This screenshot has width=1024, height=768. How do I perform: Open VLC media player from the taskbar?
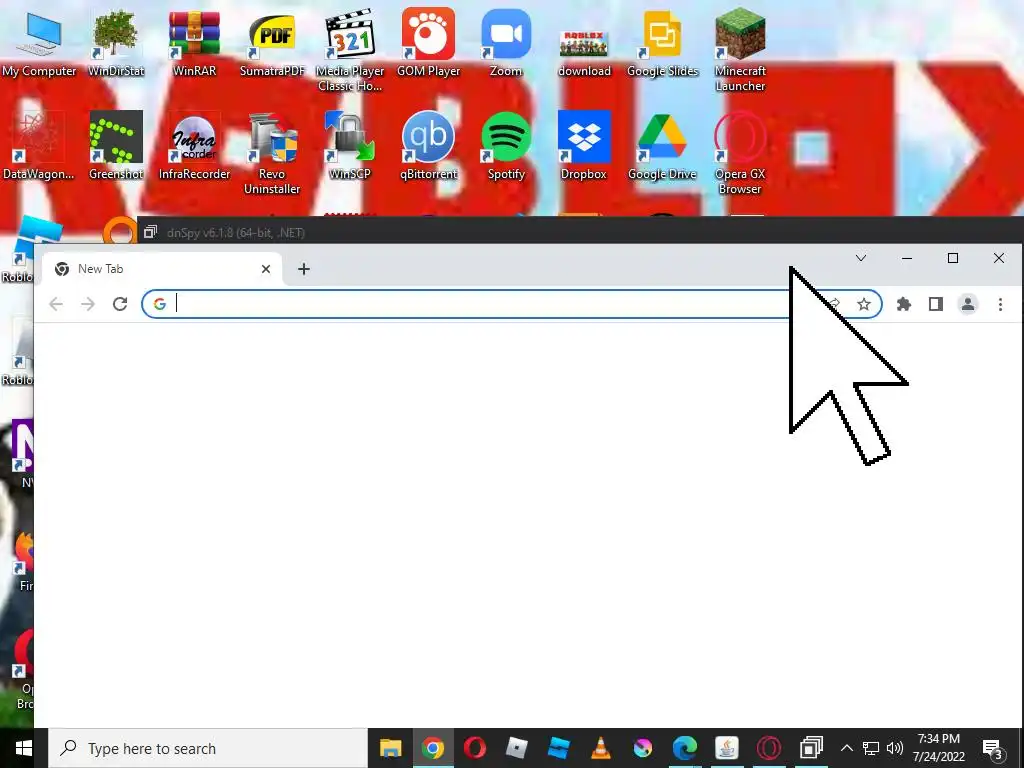click(600, 748)
